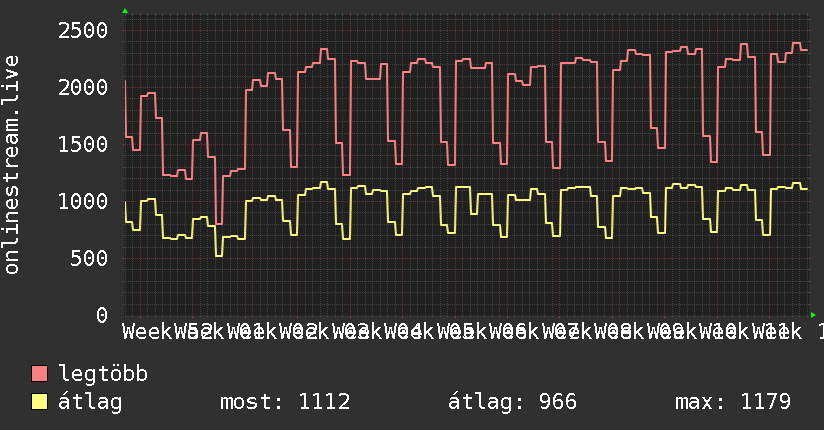This screenshot has width=824, height=430.
Task: Click the max: 1179 statistic
Action: click(733, 402)
